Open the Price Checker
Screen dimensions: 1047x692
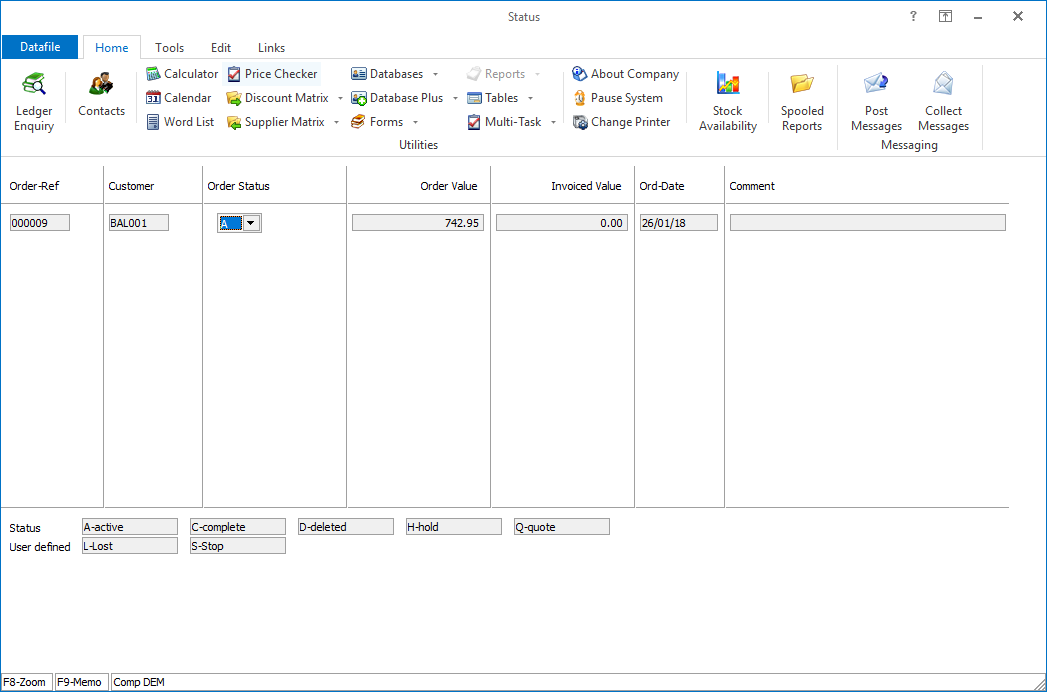[272, 74]
